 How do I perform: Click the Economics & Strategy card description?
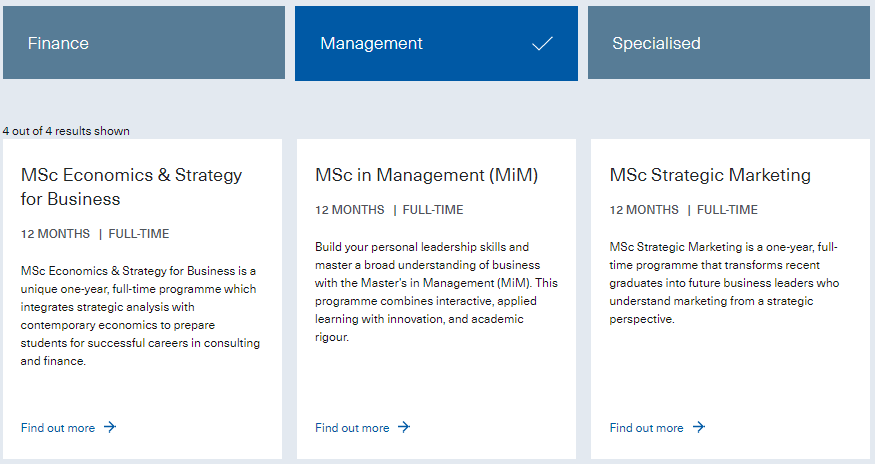140,316
